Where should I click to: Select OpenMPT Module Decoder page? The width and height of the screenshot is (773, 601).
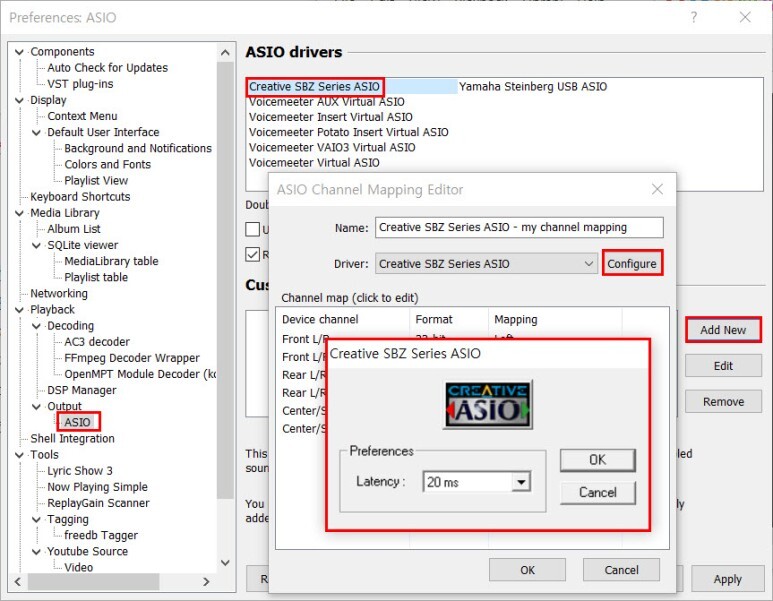[140, 374]
